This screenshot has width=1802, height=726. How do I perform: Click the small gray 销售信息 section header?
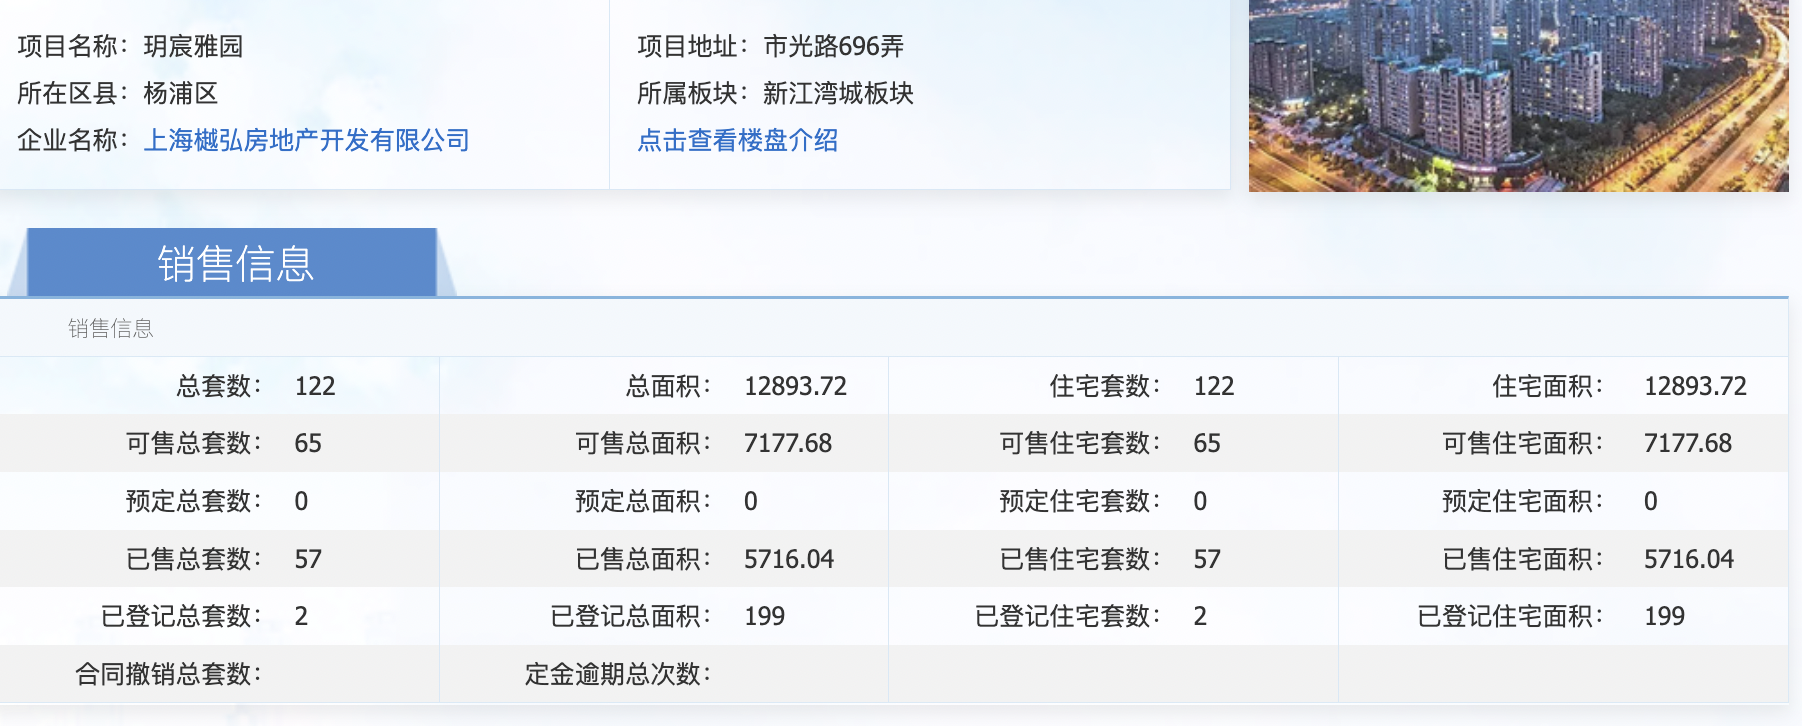pos(110,328)
